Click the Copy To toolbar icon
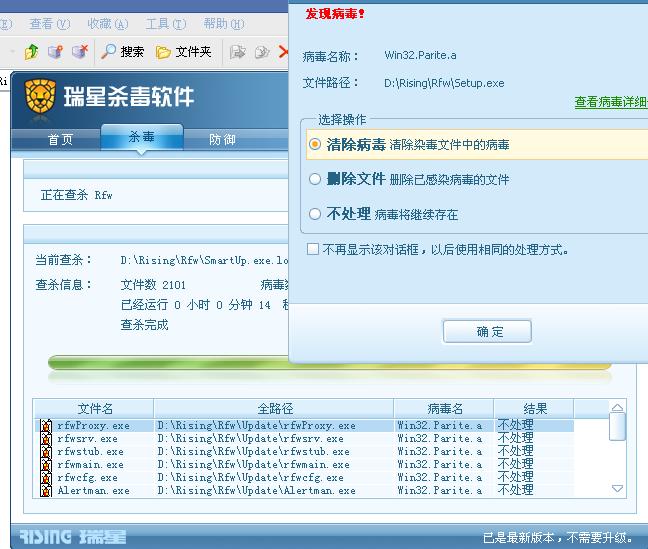 (x=262, y=52)
